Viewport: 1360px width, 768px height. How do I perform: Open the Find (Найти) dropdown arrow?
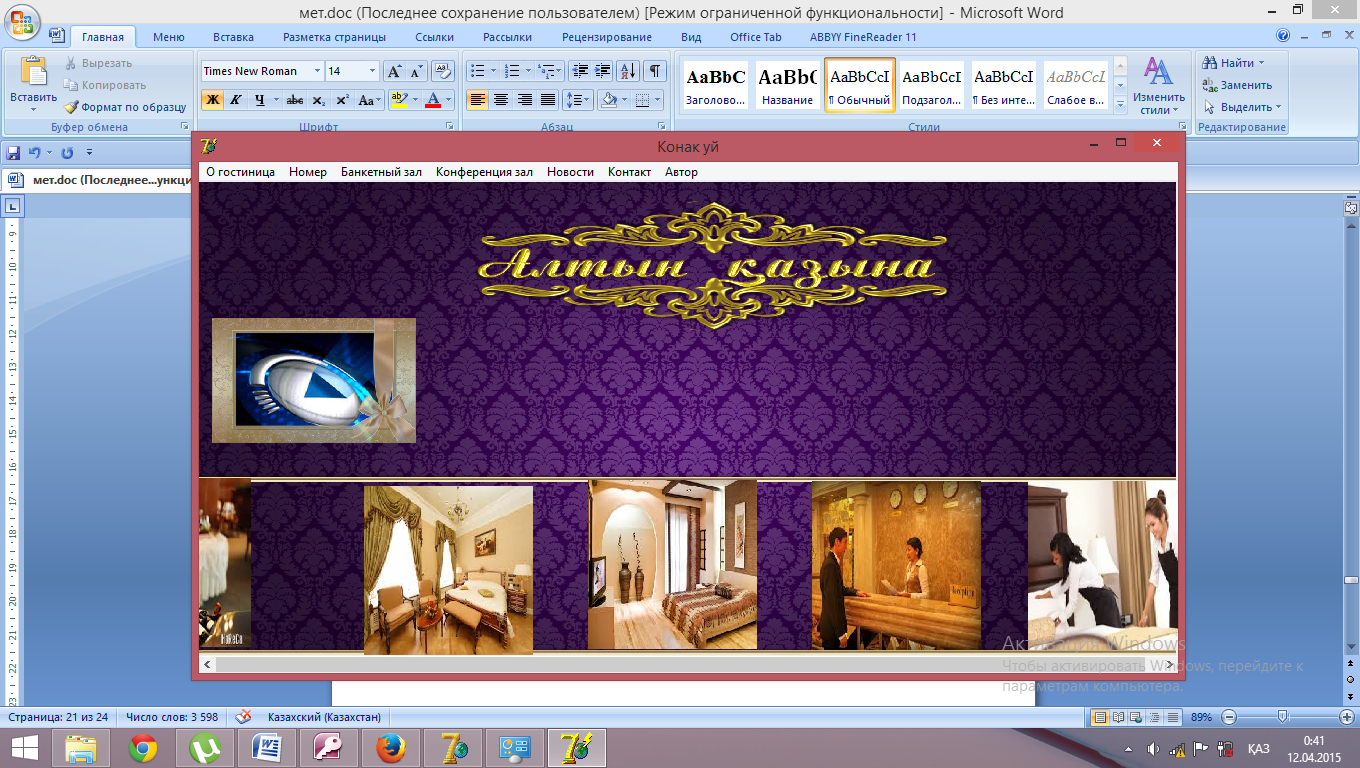tap(1260, 63)
